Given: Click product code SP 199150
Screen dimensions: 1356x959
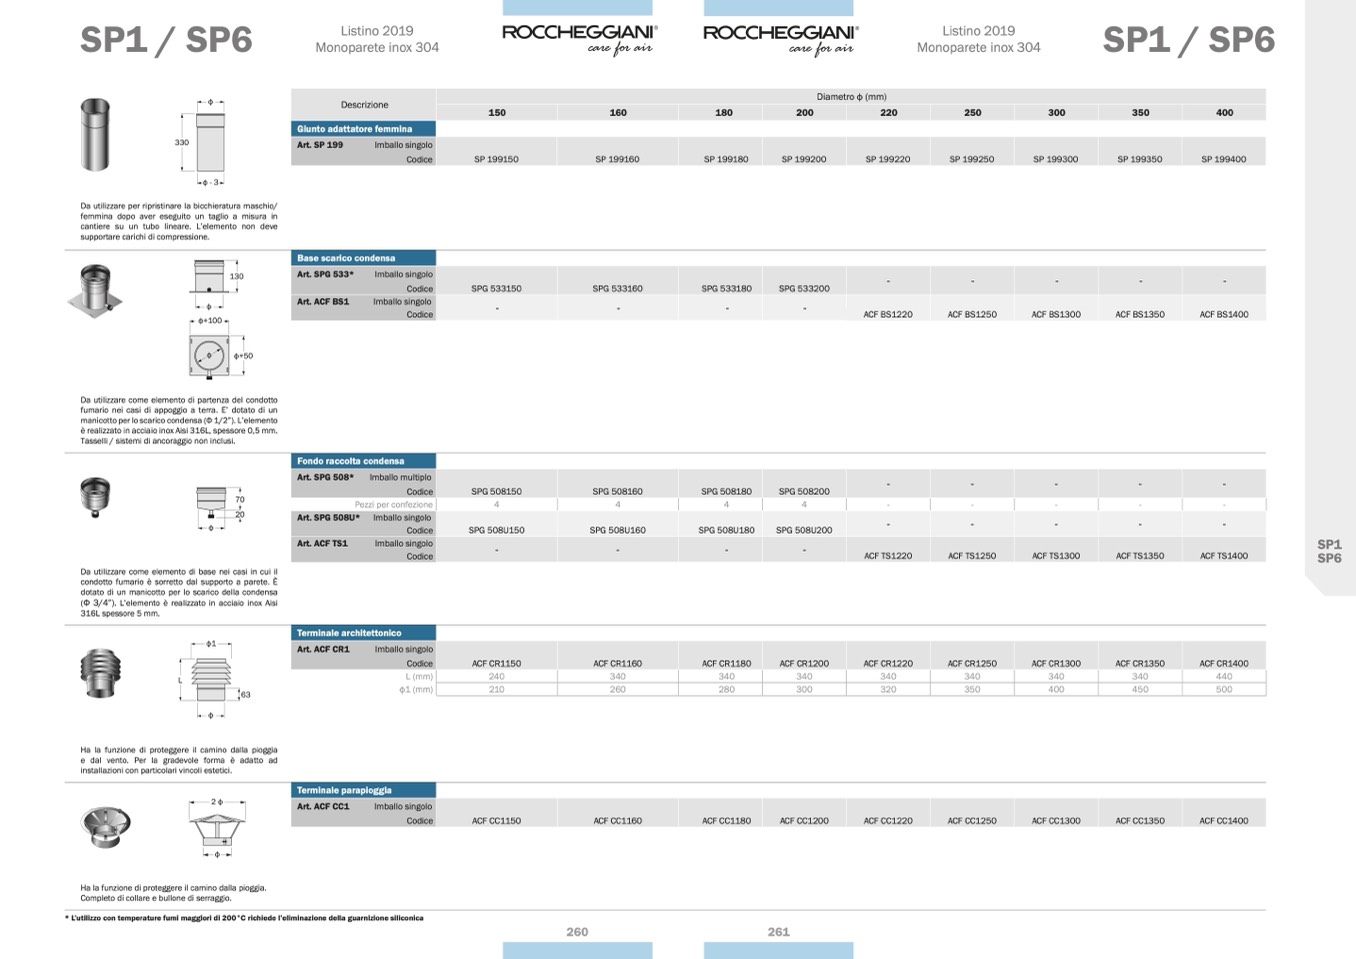Looking at the screenshot, I should pyautogui.click(x=496, y=159).
